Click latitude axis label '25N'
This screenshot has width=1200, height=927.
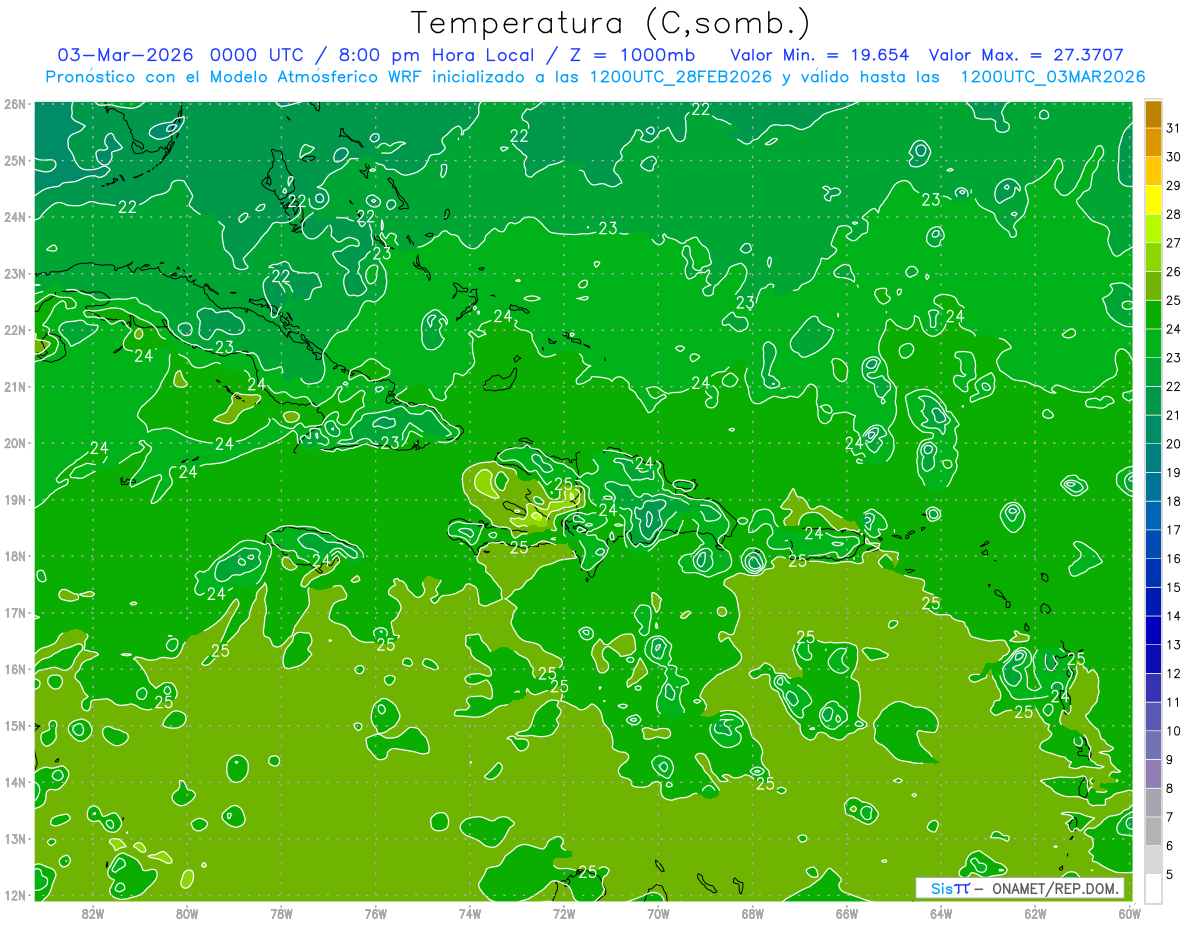click(x=15, y=160)
